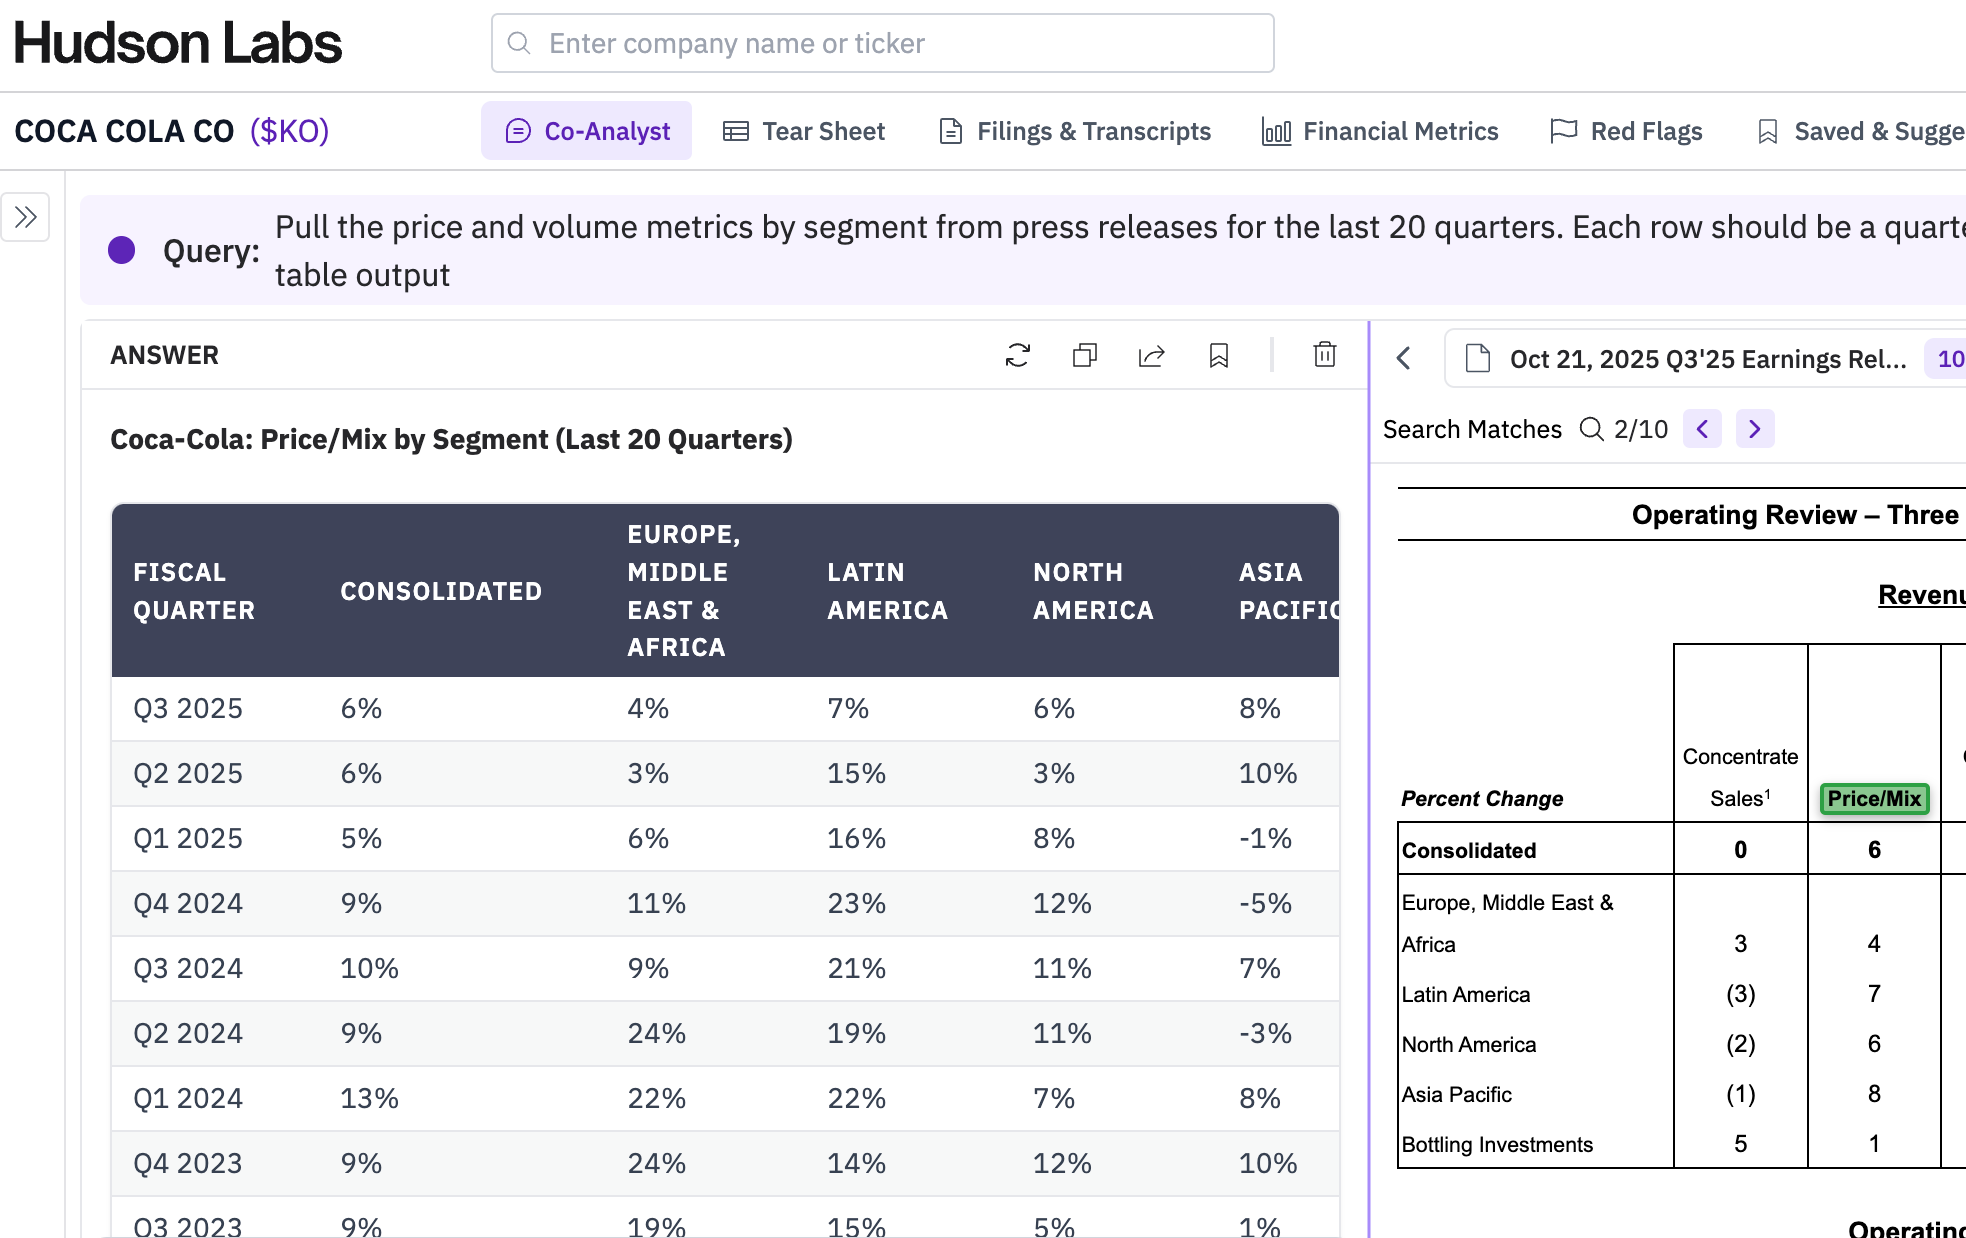Go back with the document panel chevron
The image size is (1966, 1238).
(x=1404, y=358)
